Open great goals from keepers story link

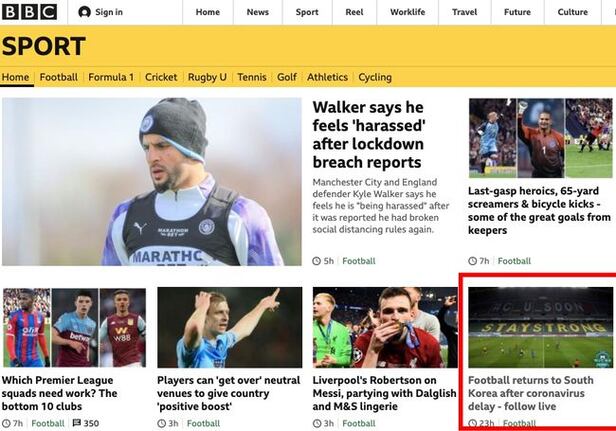click(x=539, y=210)
